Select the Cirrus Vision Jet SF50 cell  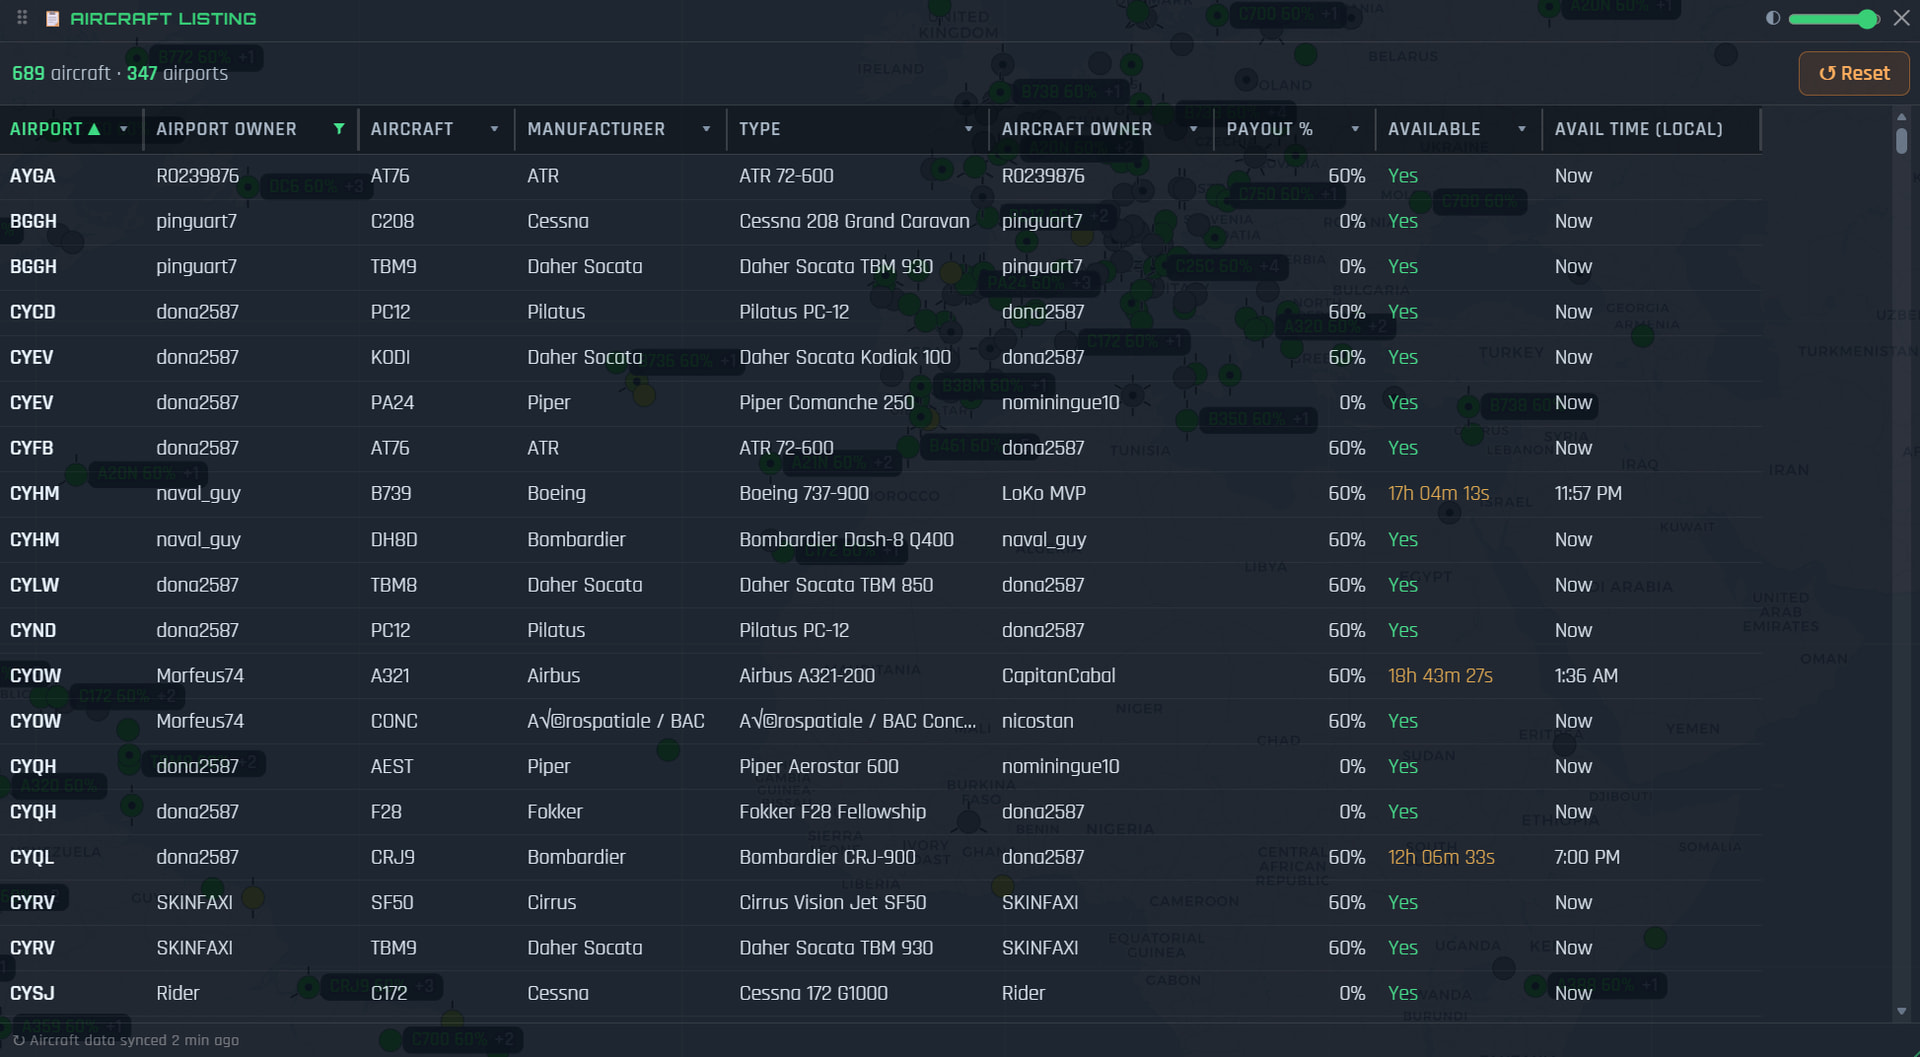[833, 903]
